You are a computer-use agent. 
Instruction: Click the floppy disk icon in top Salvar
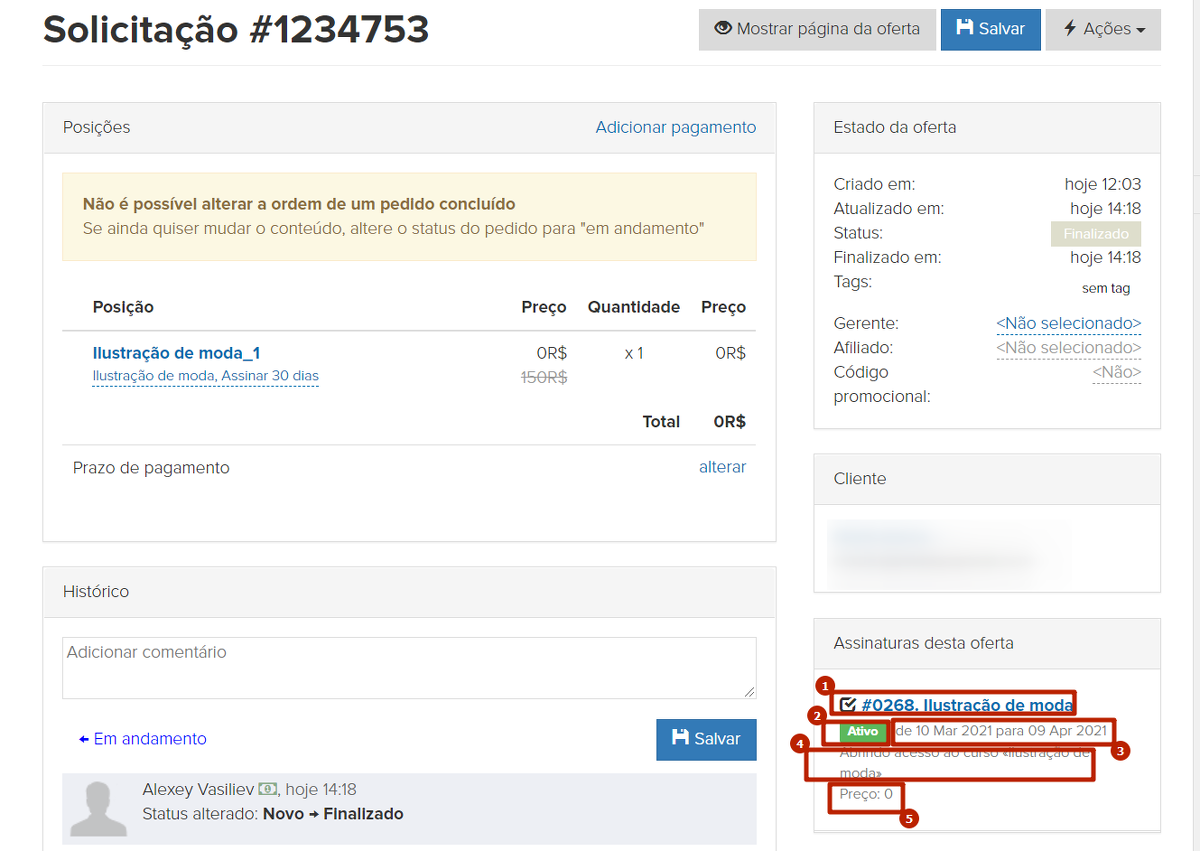coord(965,29)
